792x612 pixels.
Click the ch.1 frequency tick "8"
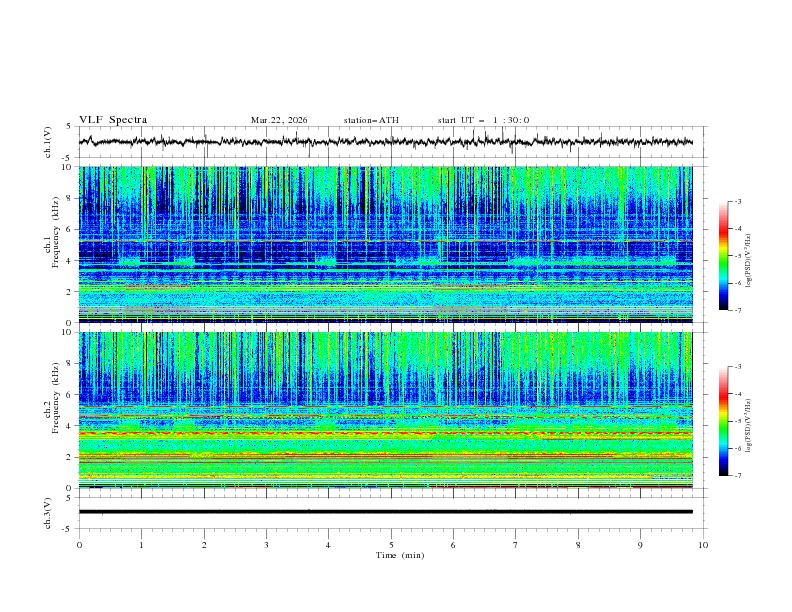(70, 198)
